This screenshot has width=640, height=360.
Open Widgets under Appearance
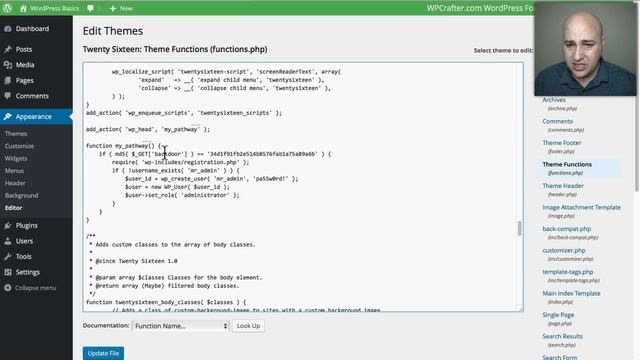point(16,158)
